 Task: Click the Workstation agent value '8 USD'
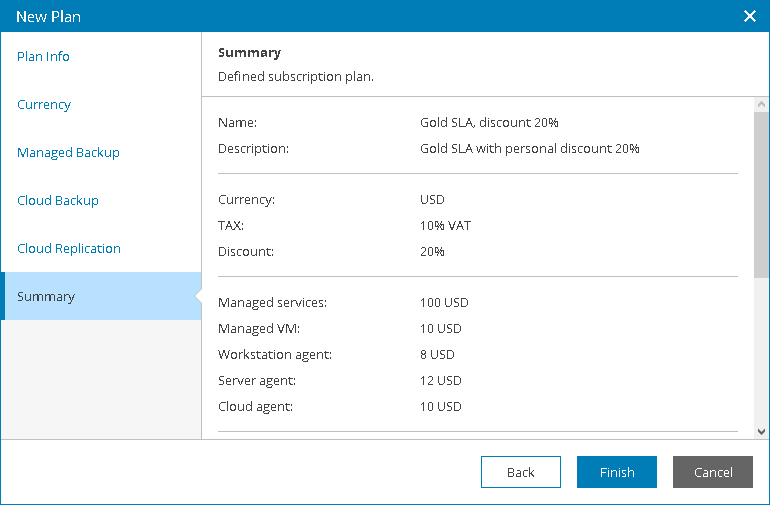coord(437,355)
